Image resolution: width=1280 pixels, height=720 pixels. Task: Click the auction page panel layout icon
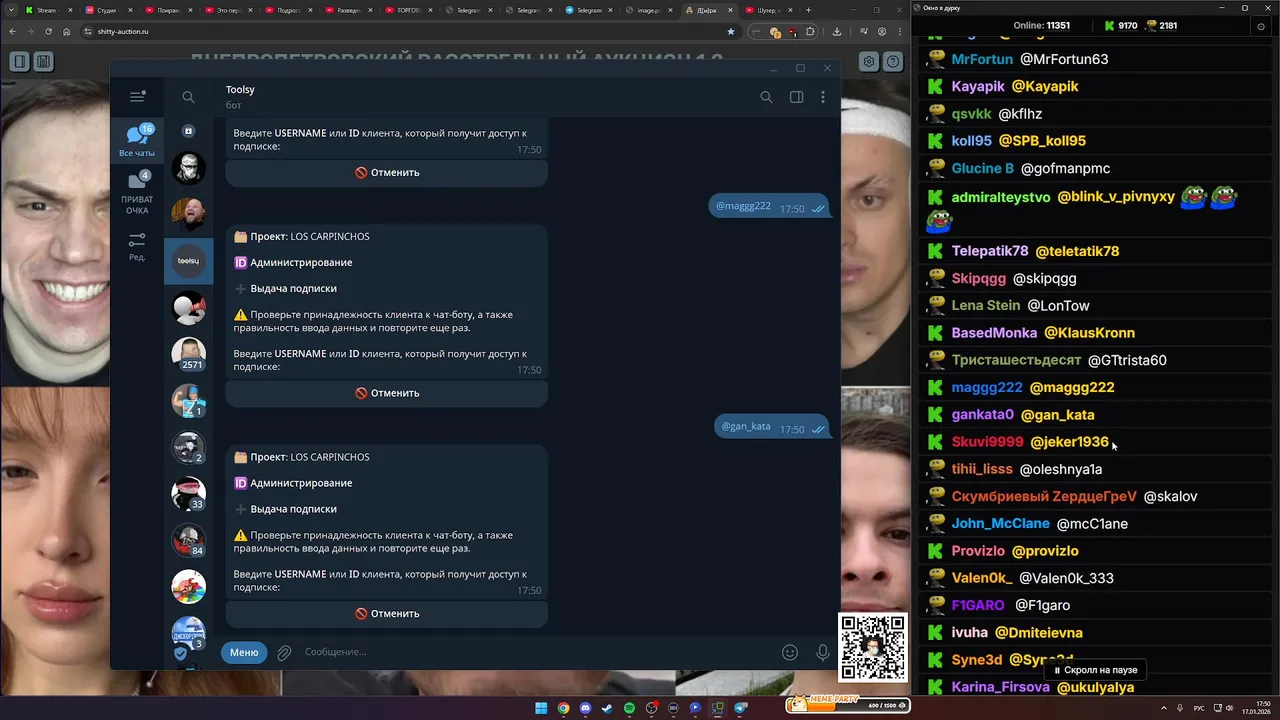point(20,62)
